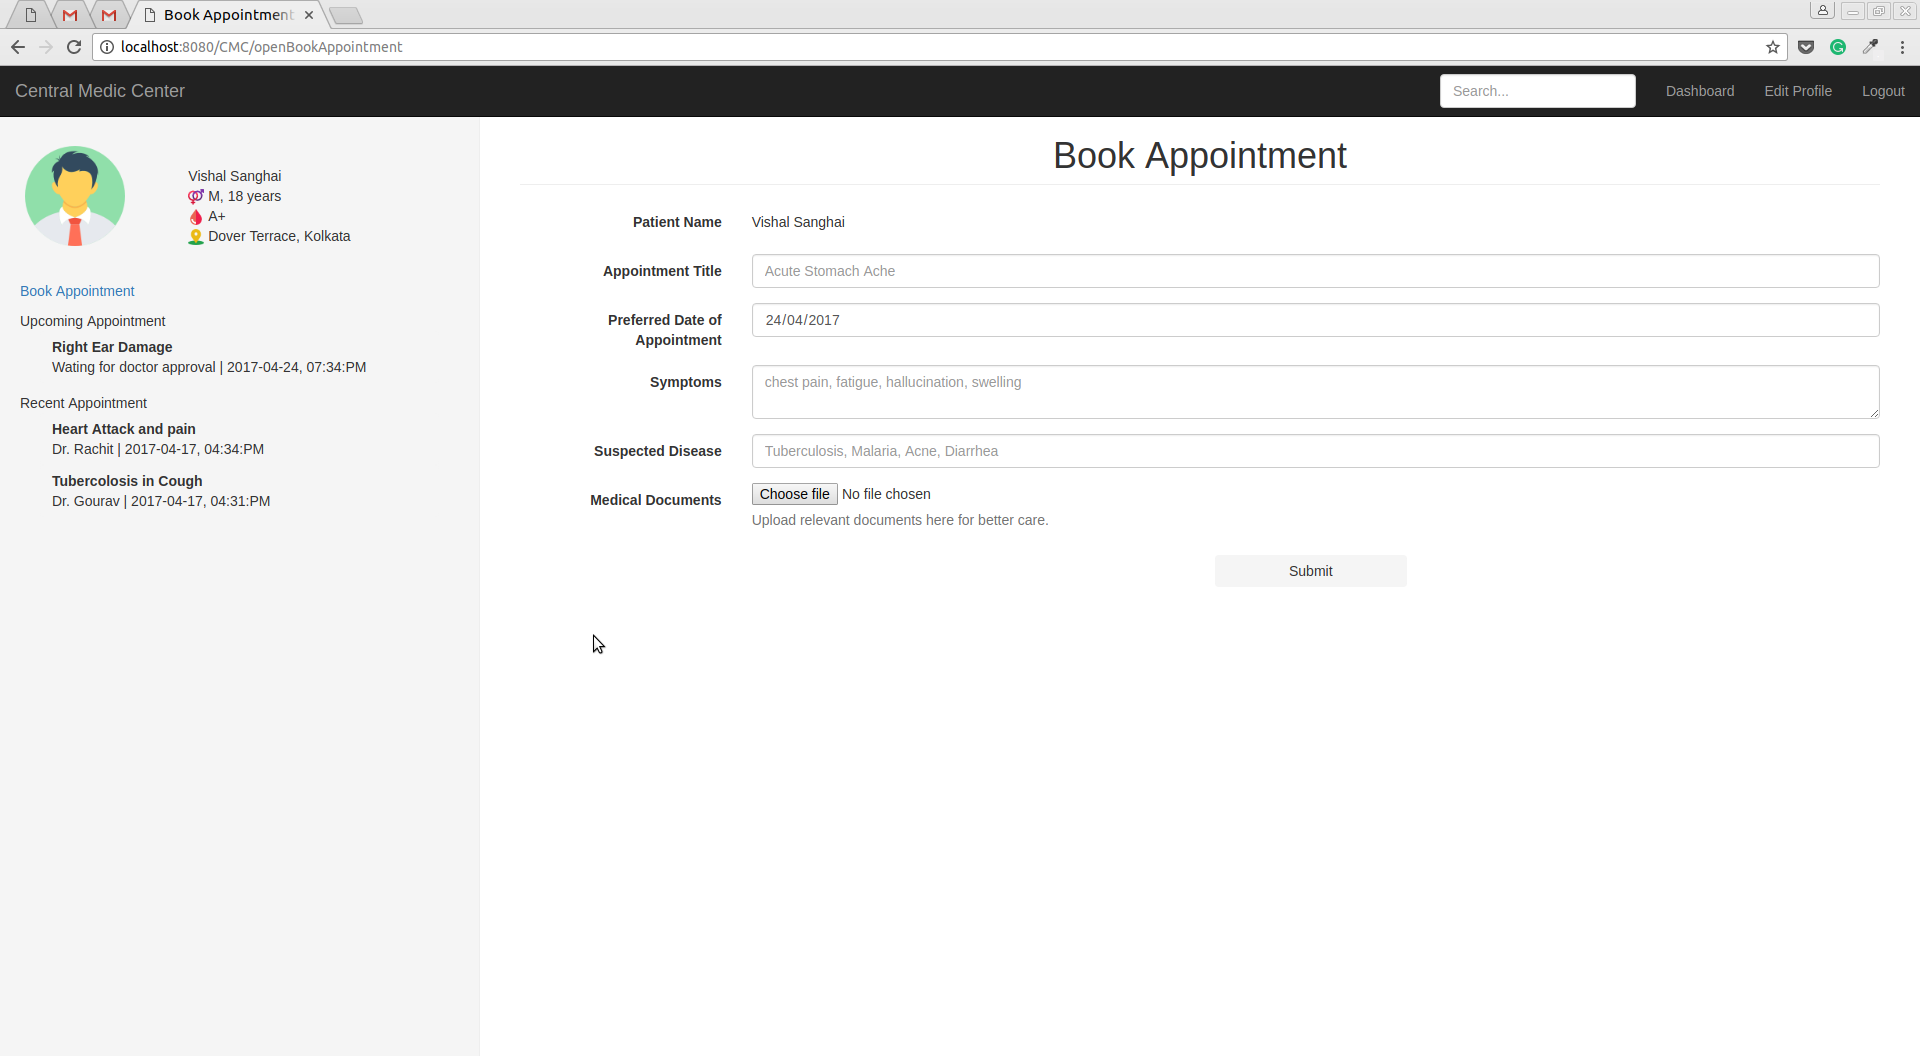The height and width of the screenshot is (1056, 1920).
Task: Click the Book Appointment sidebar link
Action: 77,291
